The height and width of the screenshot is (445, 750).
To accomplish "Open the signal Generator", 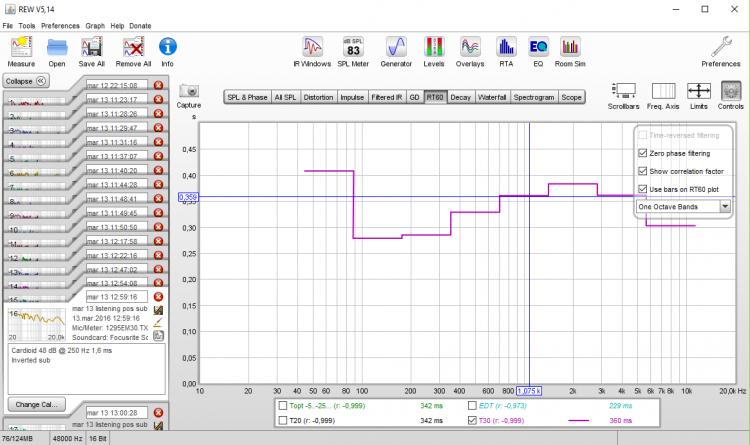I will (396, 52).
